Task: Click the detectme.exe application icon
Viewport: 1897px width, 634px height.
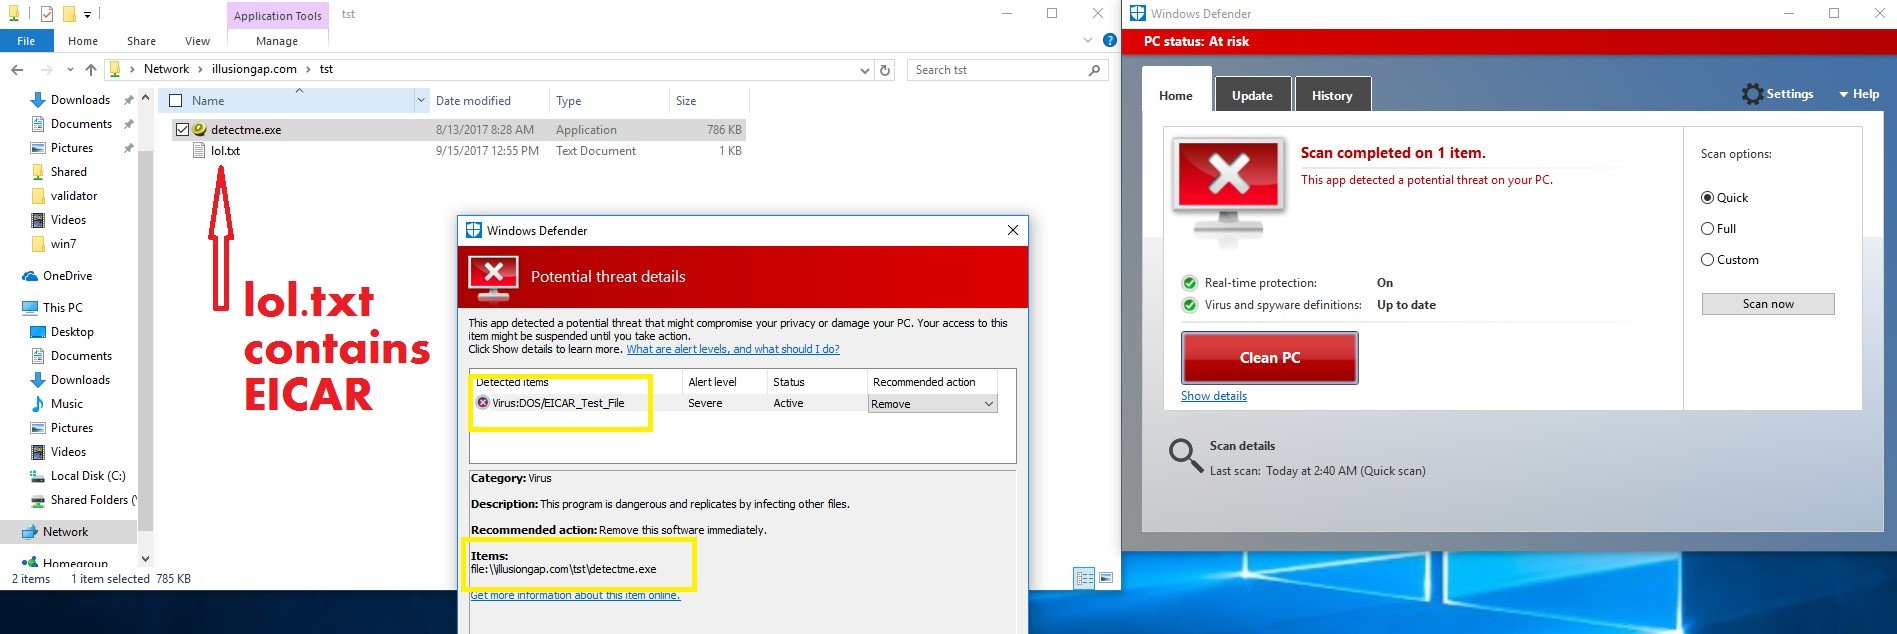Action: point(199,130)
